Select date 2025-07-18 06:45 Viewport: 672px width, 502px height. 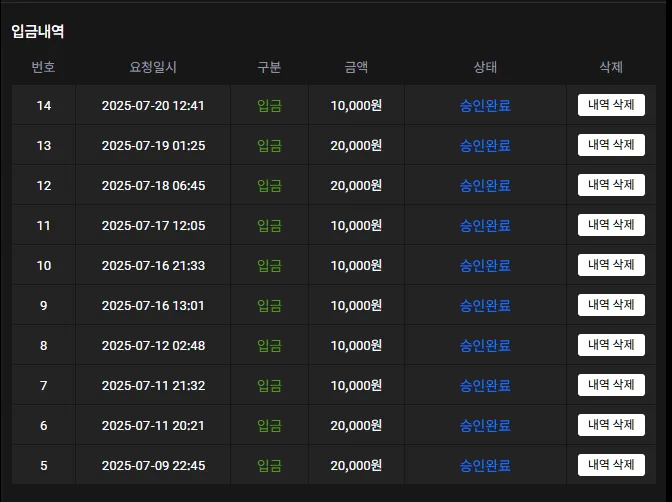coord(153,186)
